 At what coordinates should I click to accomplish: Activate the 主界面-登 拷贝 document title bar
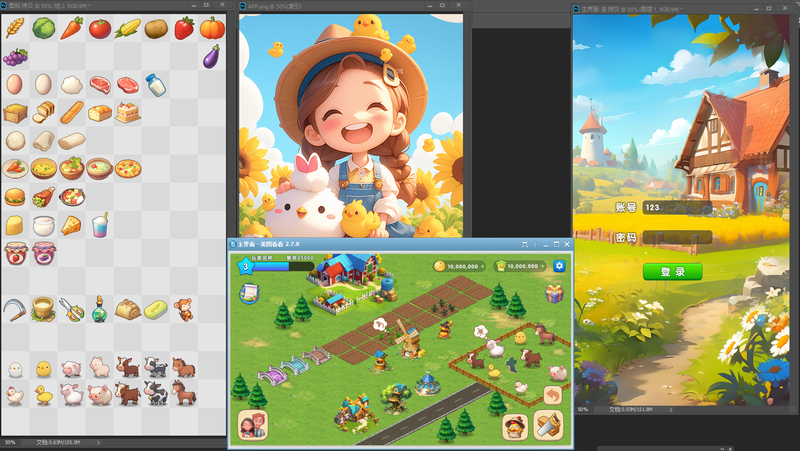632,9
